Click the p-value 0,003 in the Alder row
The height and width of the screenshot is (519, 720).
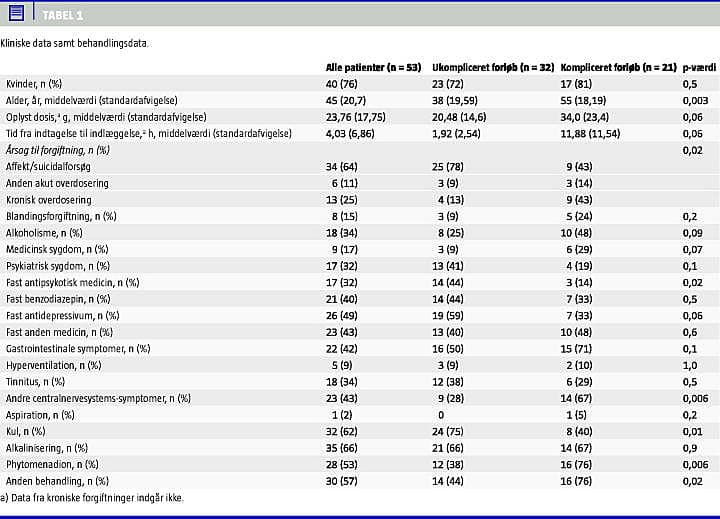point(695,101)
